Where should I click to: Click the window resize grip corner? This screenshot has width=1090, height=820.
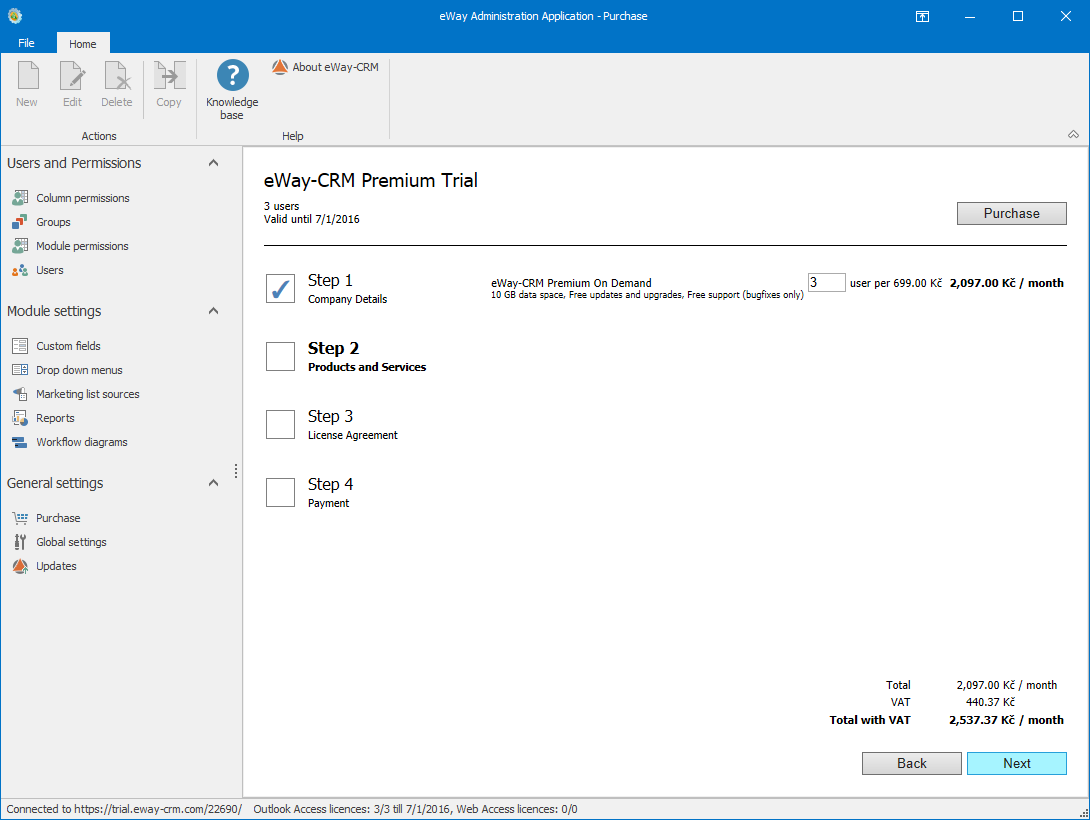pyautogui.click(x=1083, y=813)
